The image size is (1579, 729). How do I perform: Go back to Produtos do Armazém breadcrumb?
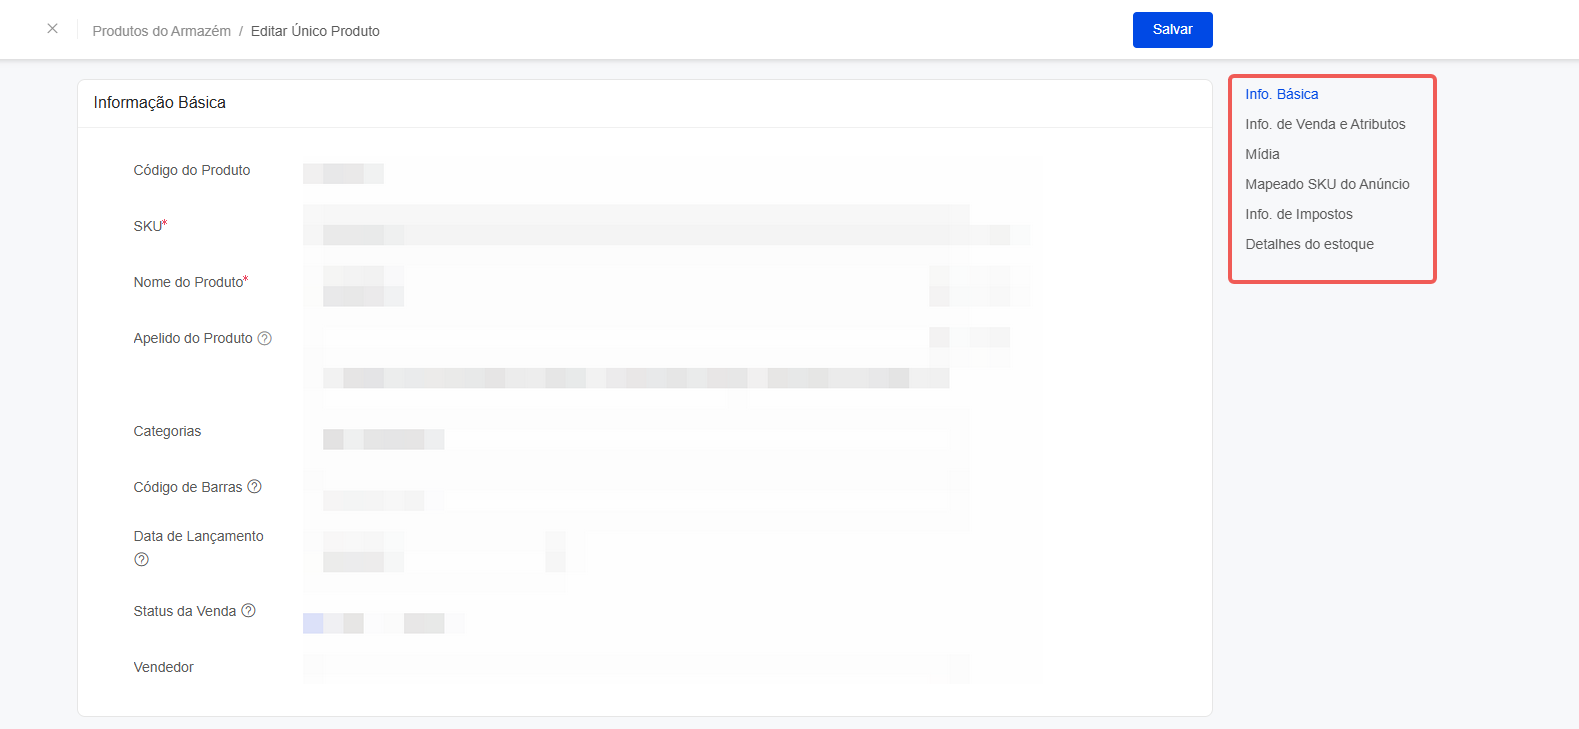[x=162, y=31]
